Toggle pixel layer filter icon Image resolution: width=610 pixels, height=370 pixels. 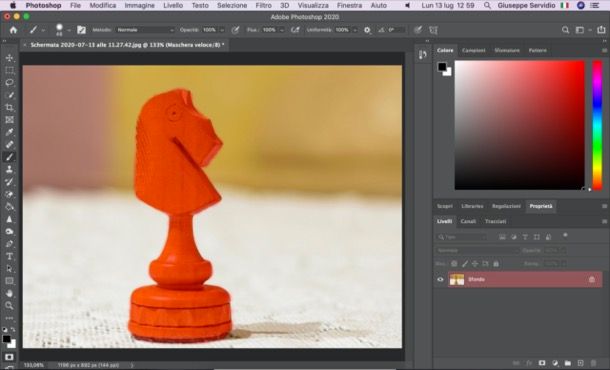502,237
